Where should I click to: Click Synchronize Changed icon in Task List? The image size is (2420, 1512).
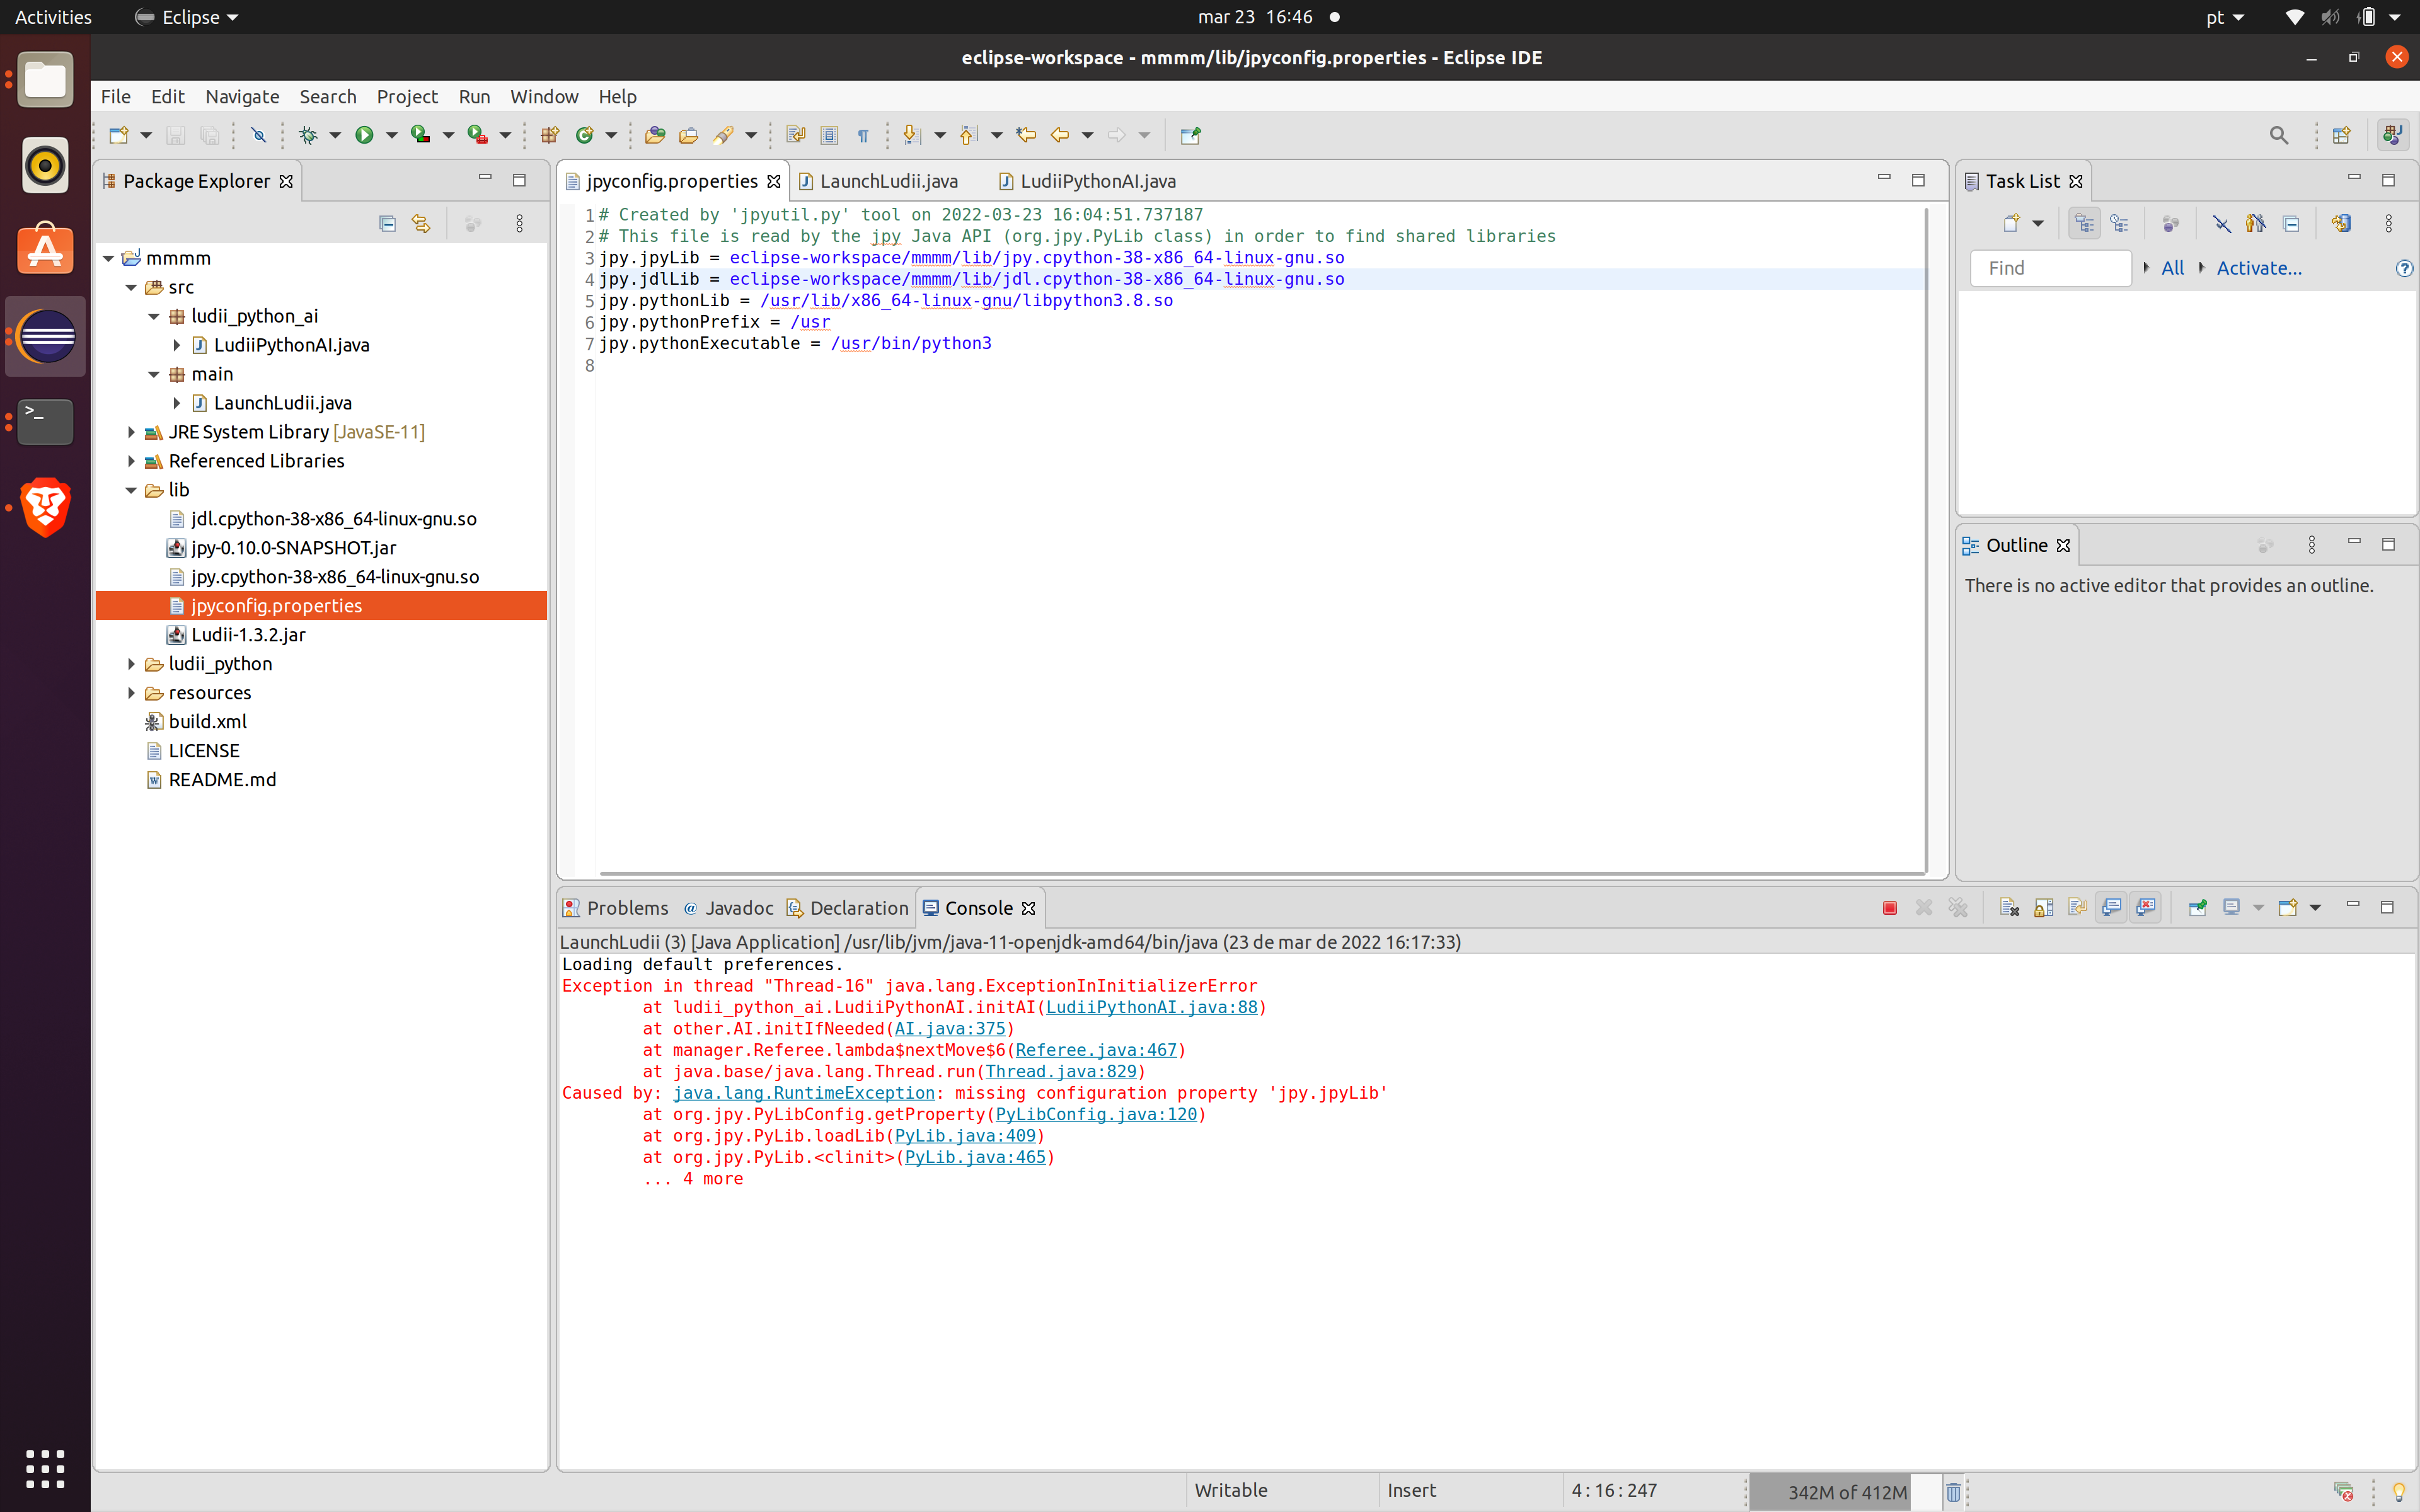pos(2341,223)
